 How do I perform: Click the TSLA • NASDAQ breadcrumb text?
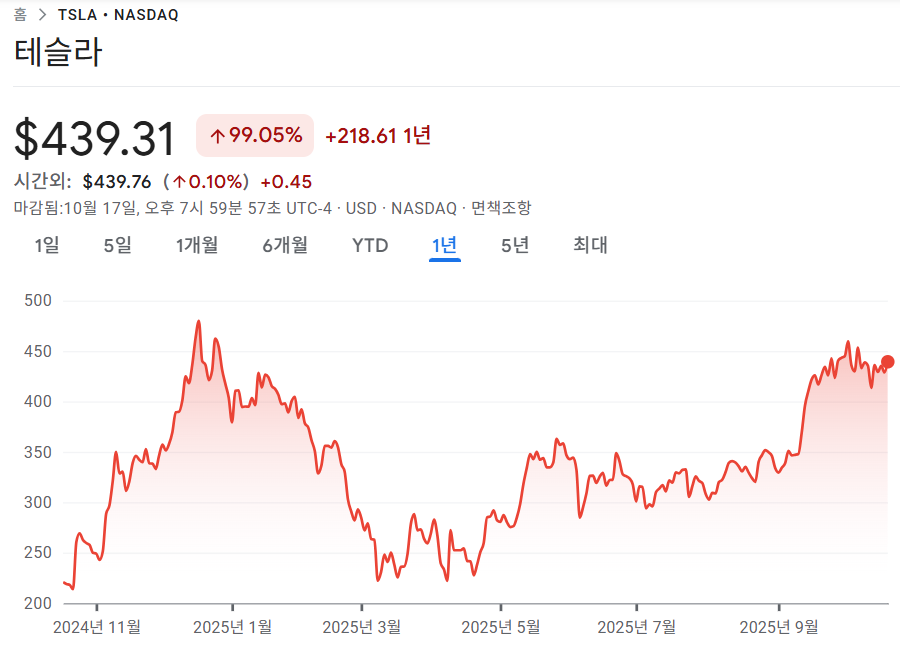pyautogui.click(x=120, y=15)
